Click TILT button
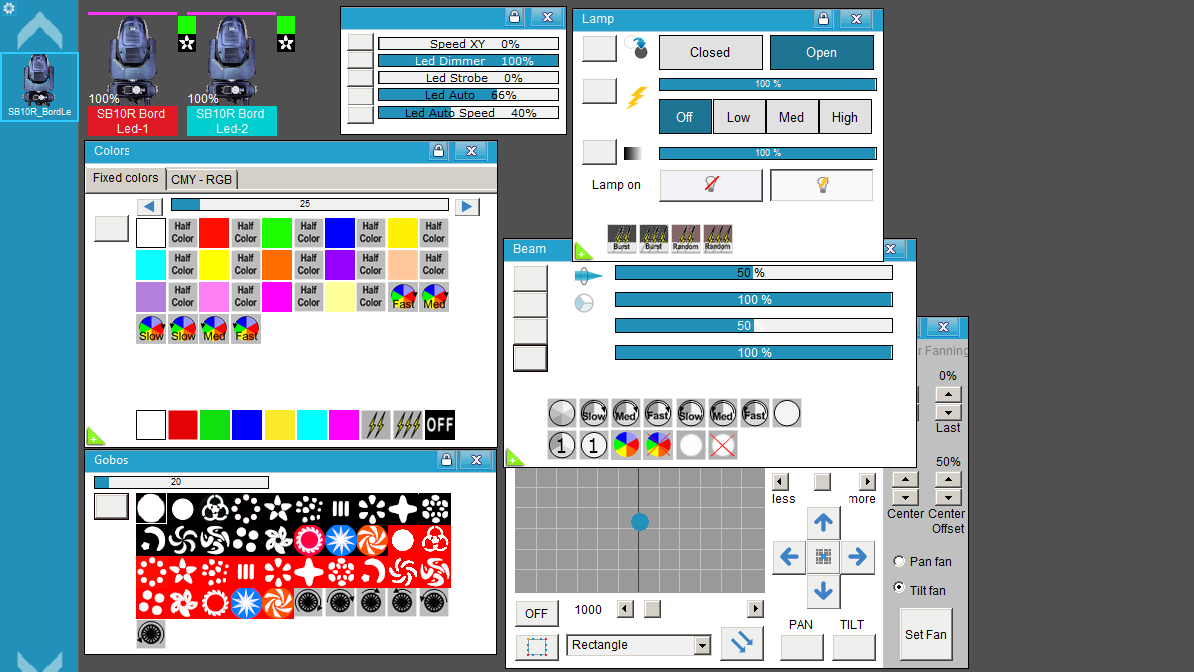1194x672 pixels. pyautogui.click(x=854, y=647)
